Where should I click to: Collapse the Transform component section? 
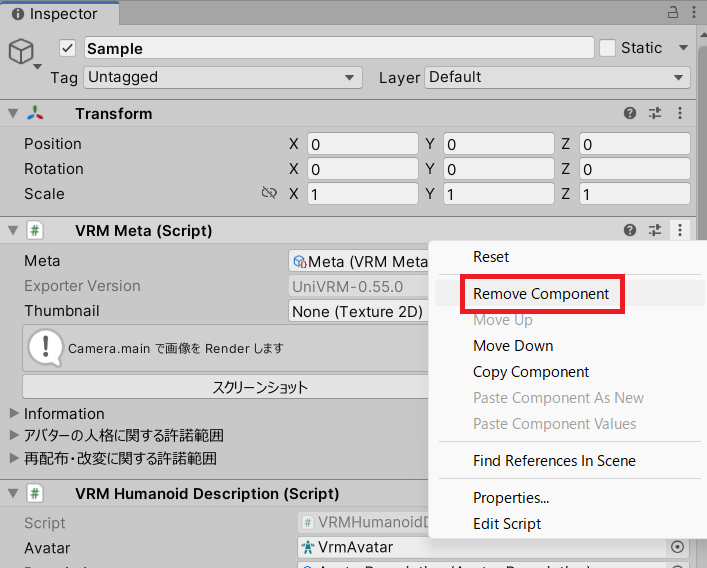point(13,114)
